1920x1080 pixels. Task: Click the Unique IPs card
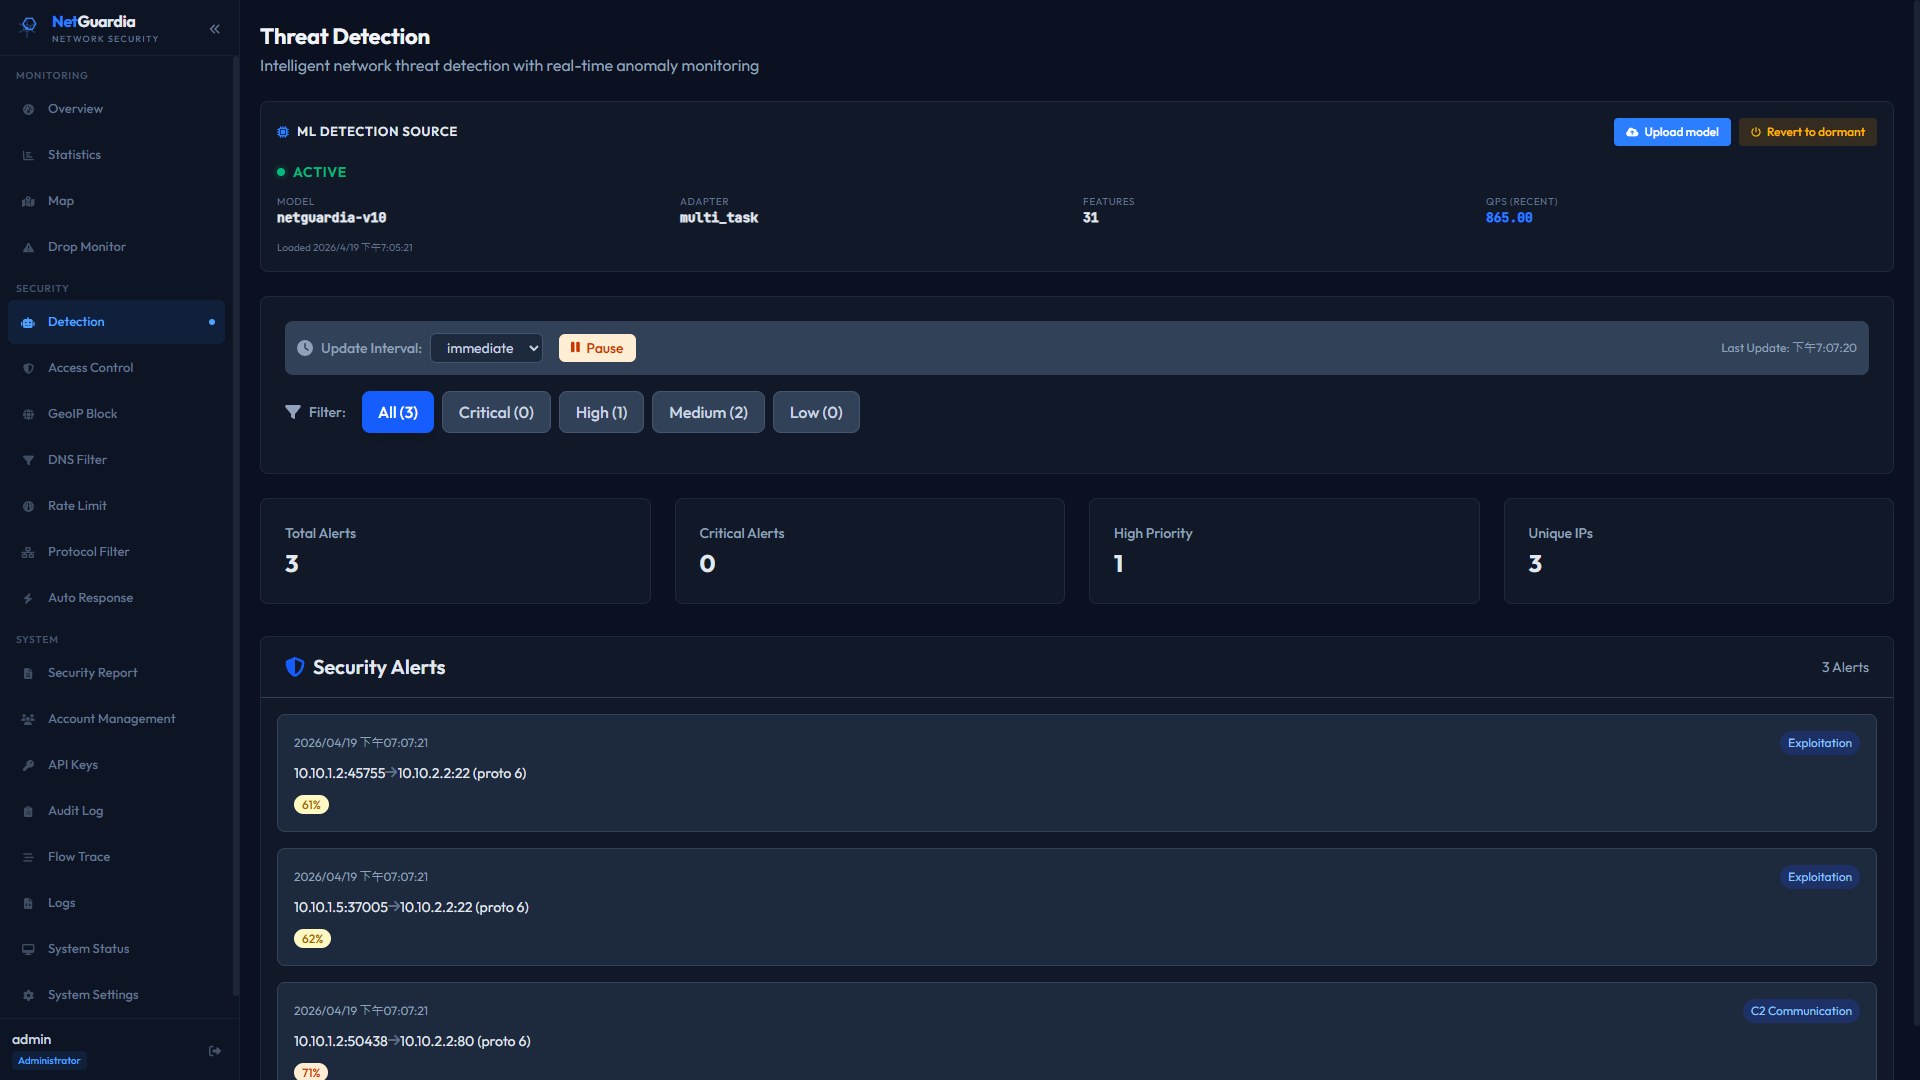[1698, 551]
